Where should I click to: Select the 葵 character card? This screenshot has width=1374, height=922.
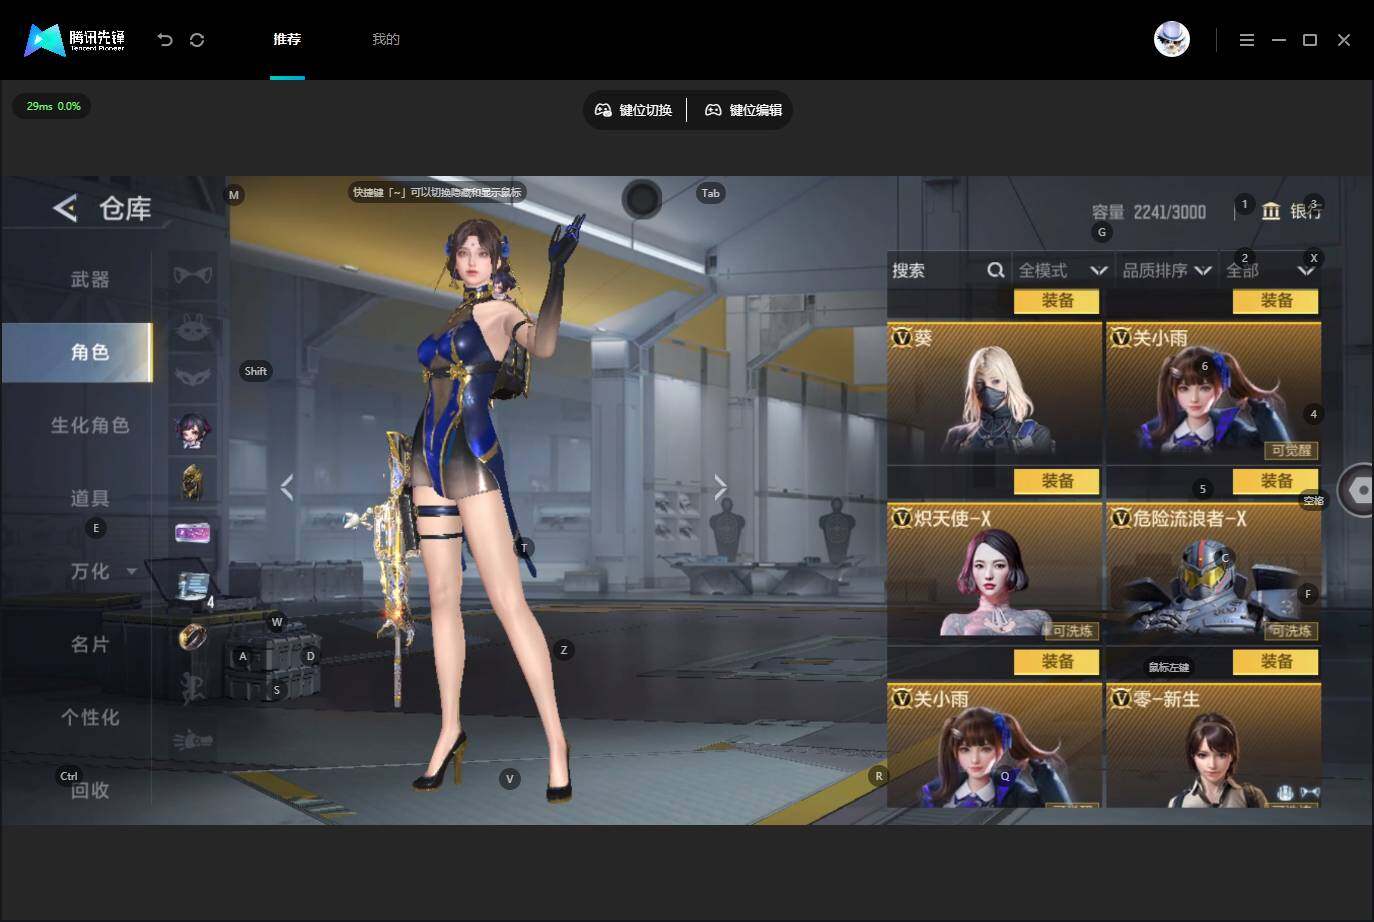(994, 392)
